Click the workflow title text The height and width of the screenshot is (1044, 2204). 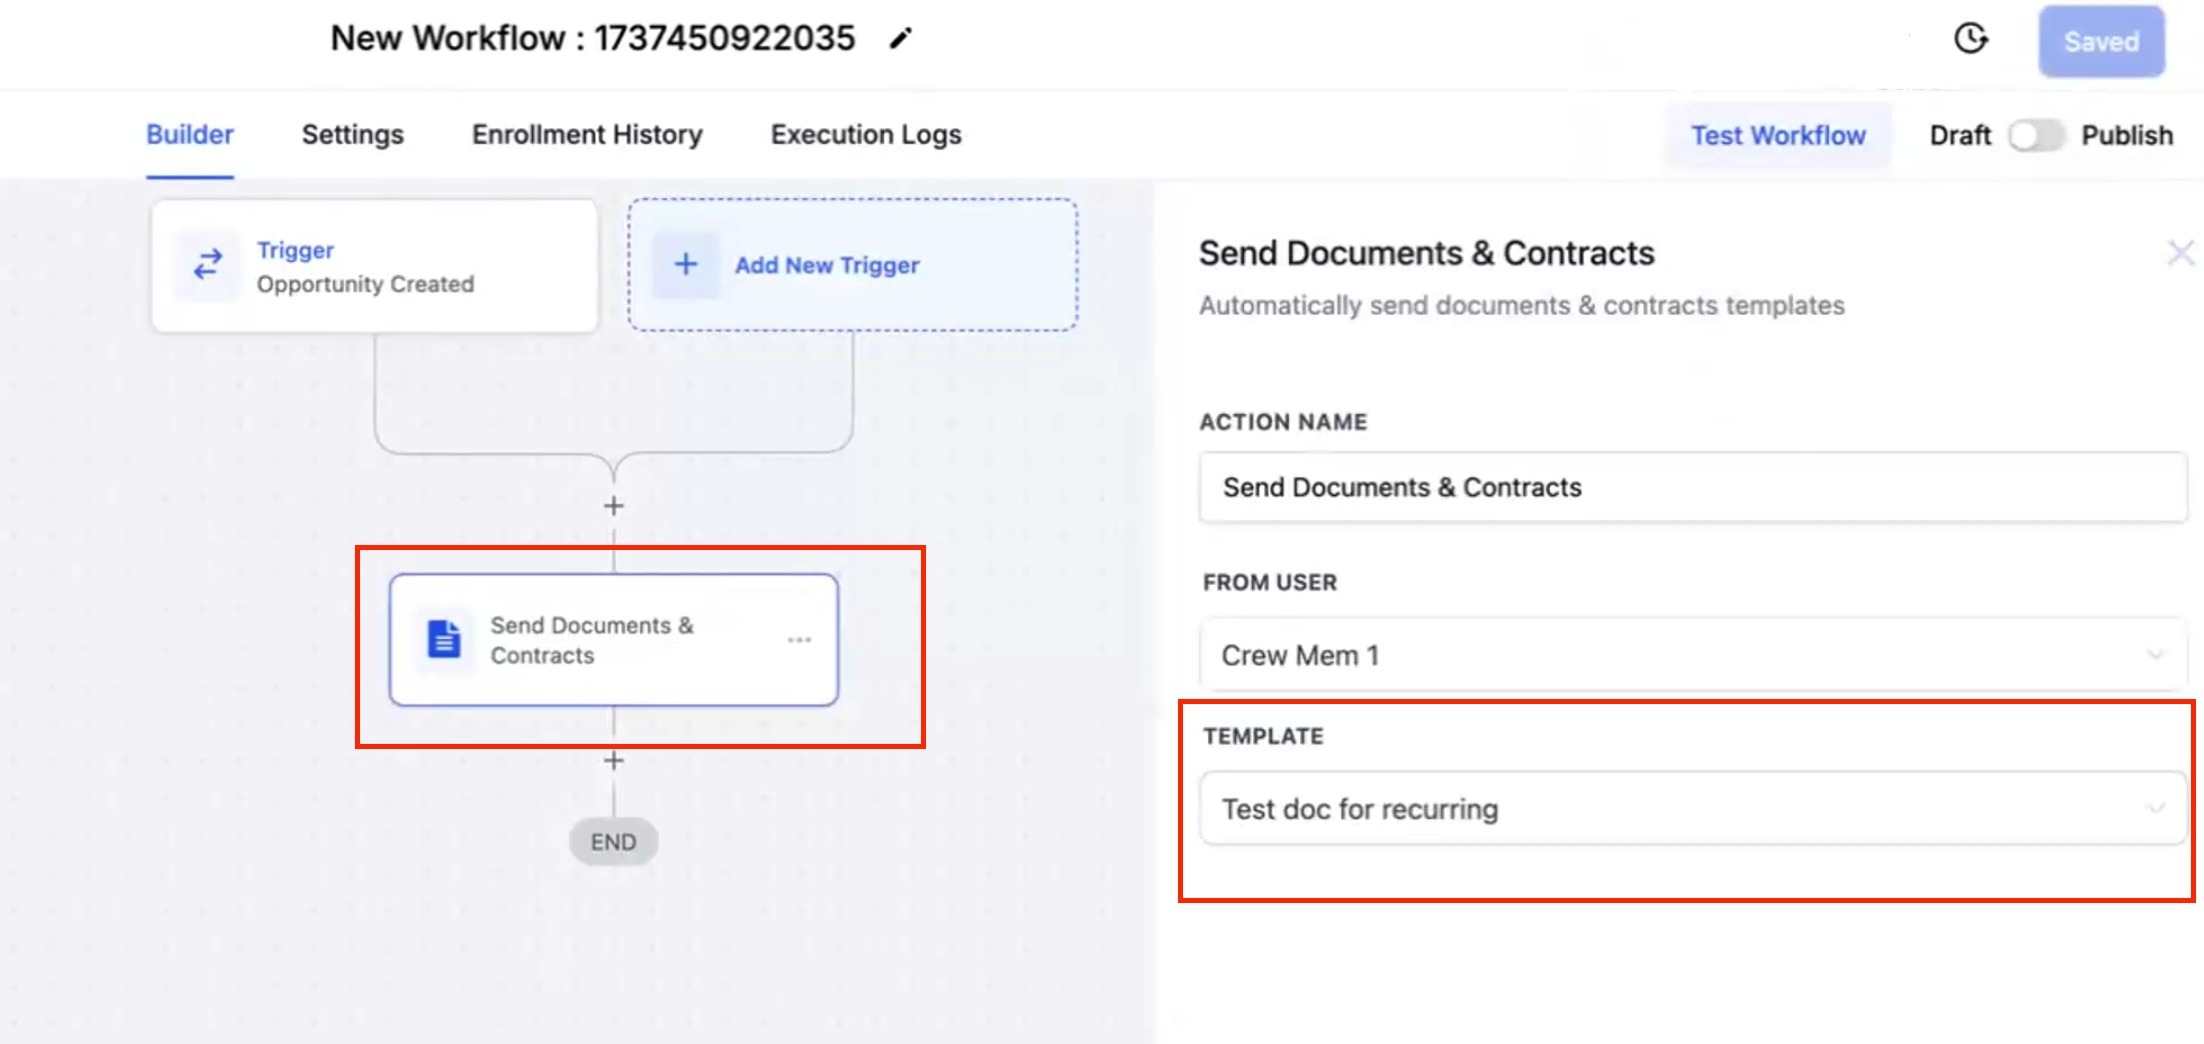point(592,38)
